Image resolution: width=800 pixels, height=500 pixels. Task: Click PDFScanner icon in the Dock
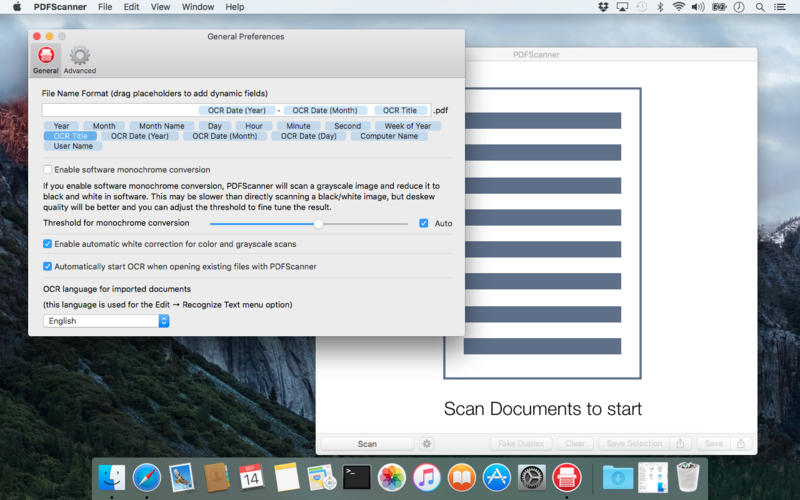[566, 478]
